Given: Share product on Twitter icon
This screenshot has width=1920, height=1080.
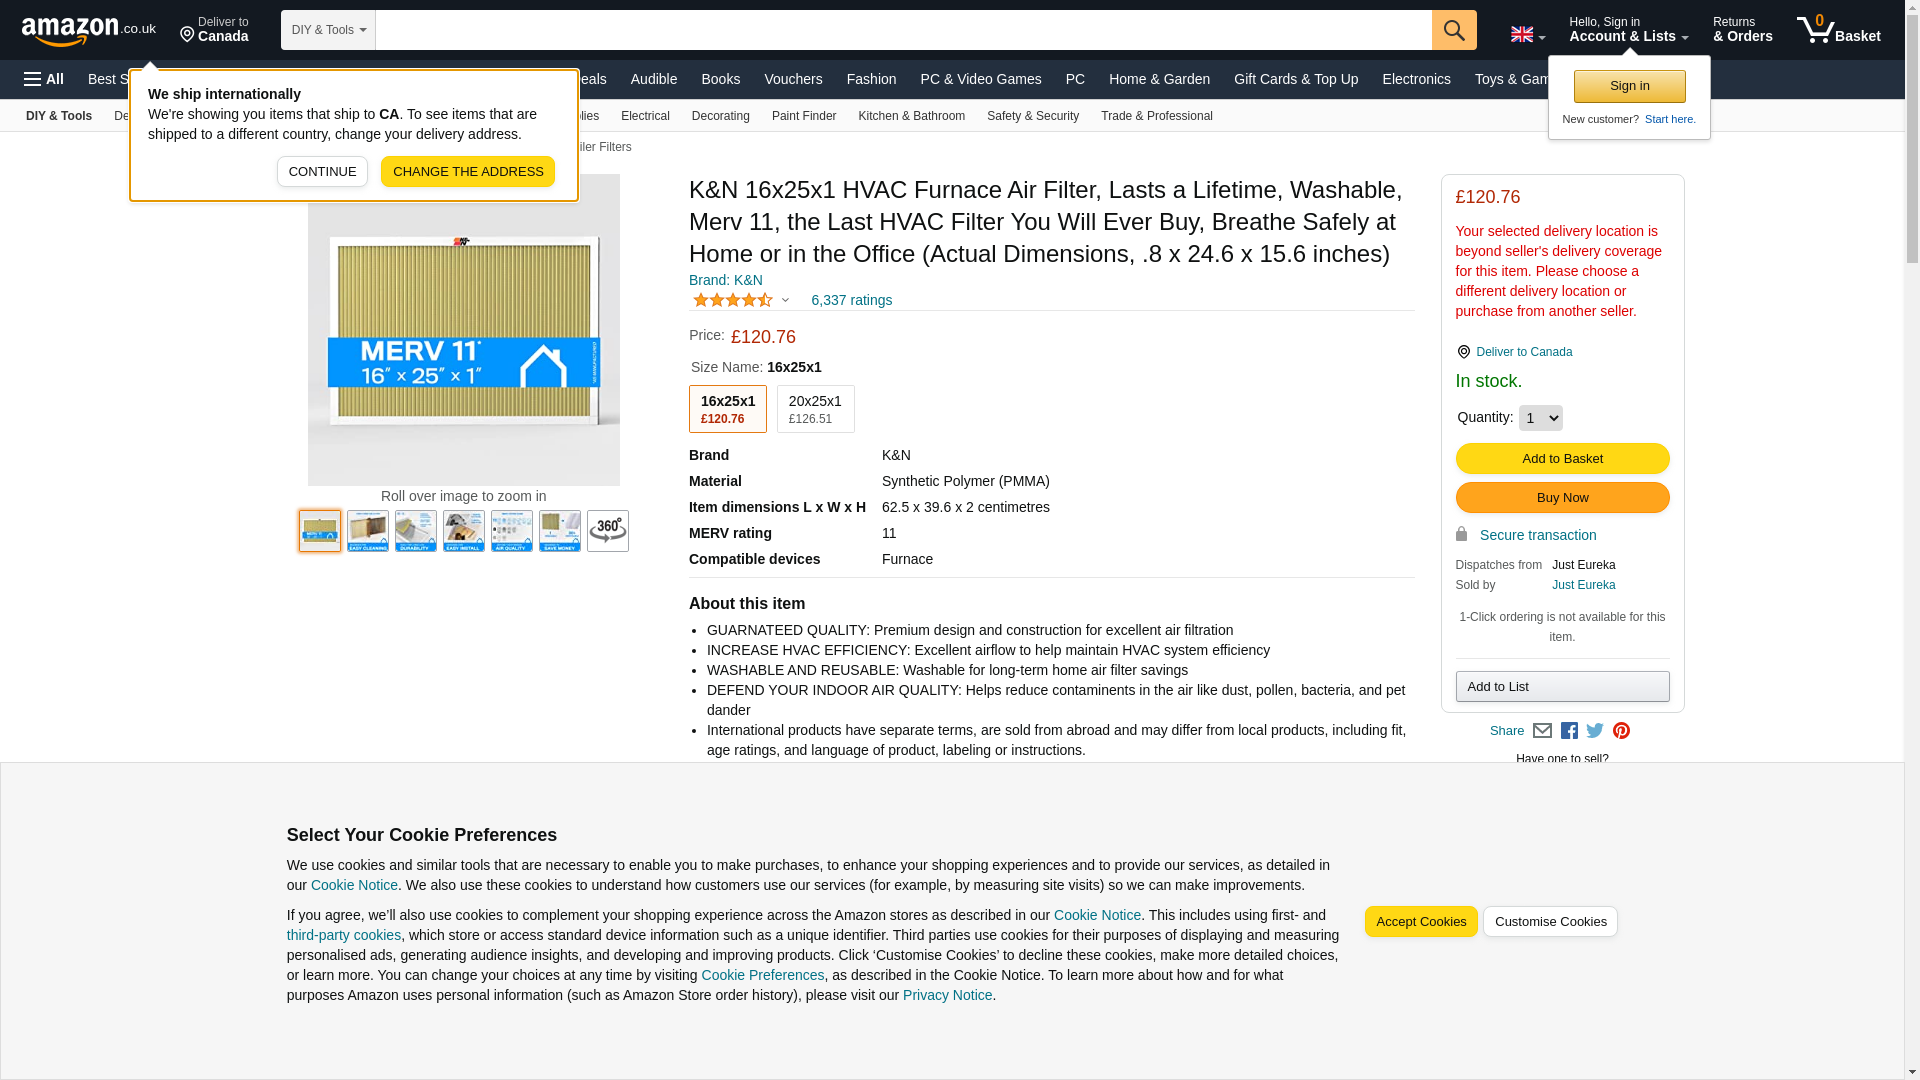Looking at the screenshot, I should pyautogui.click(x=1595, y=731).
